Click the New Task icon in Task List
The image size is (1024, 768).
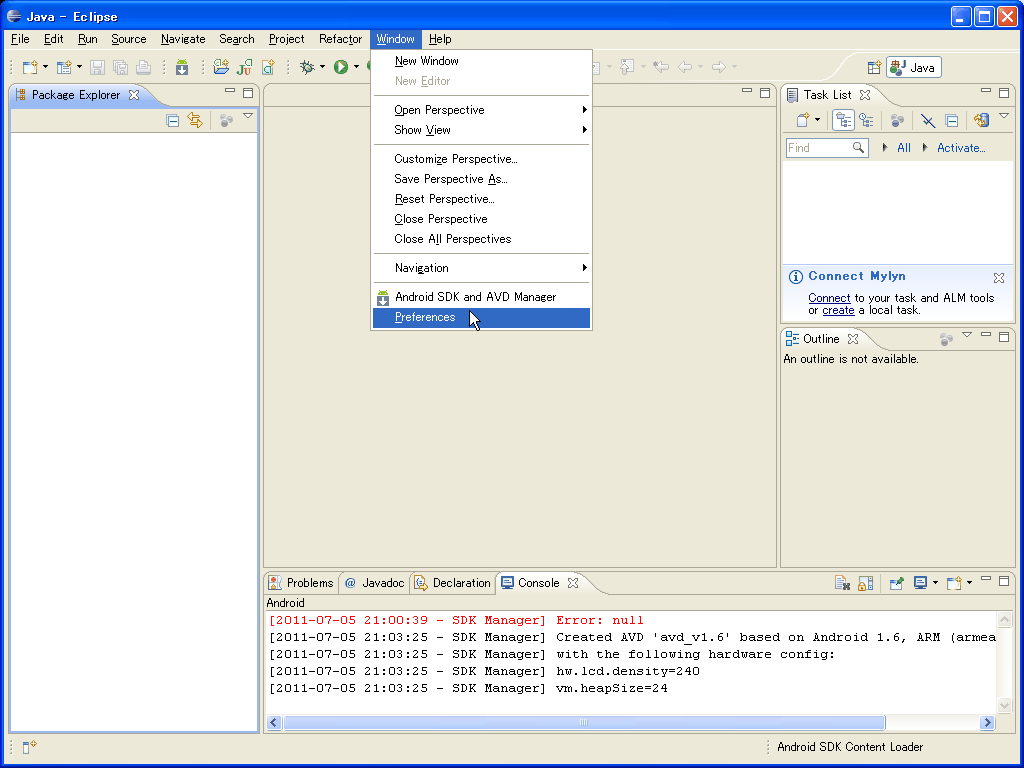(803, 120)
